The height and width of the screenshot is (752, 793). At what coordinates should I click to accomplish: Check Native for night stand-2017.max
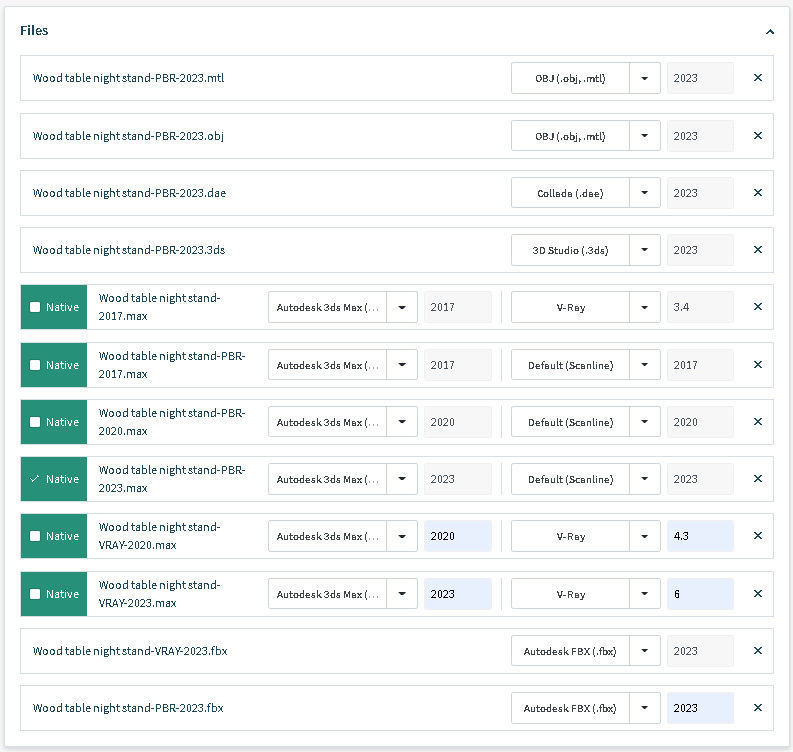click(35, 307)
